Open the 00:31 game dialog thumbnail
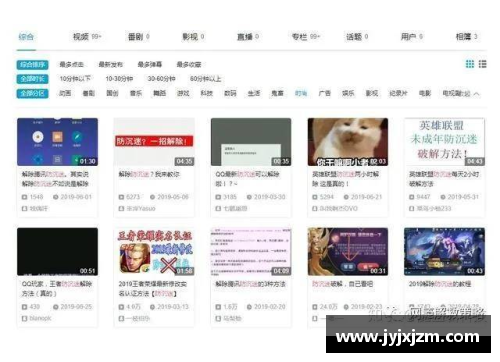The width and height of the screenshot is (500, 362). tap(348, 252)
